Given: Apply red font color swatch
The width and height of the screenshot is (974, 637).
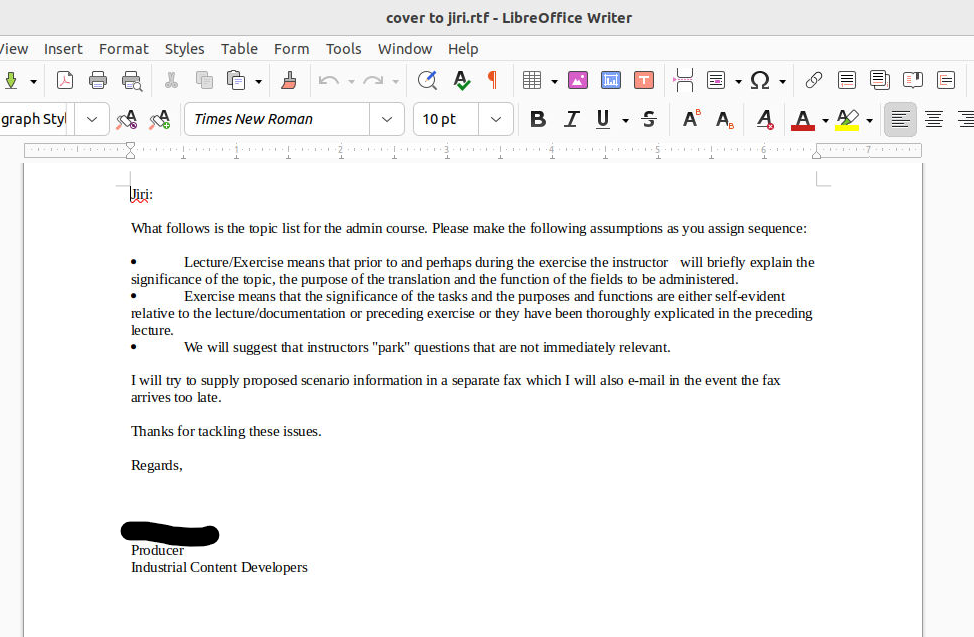Looking at the screenshot, I should click(803, 119).
